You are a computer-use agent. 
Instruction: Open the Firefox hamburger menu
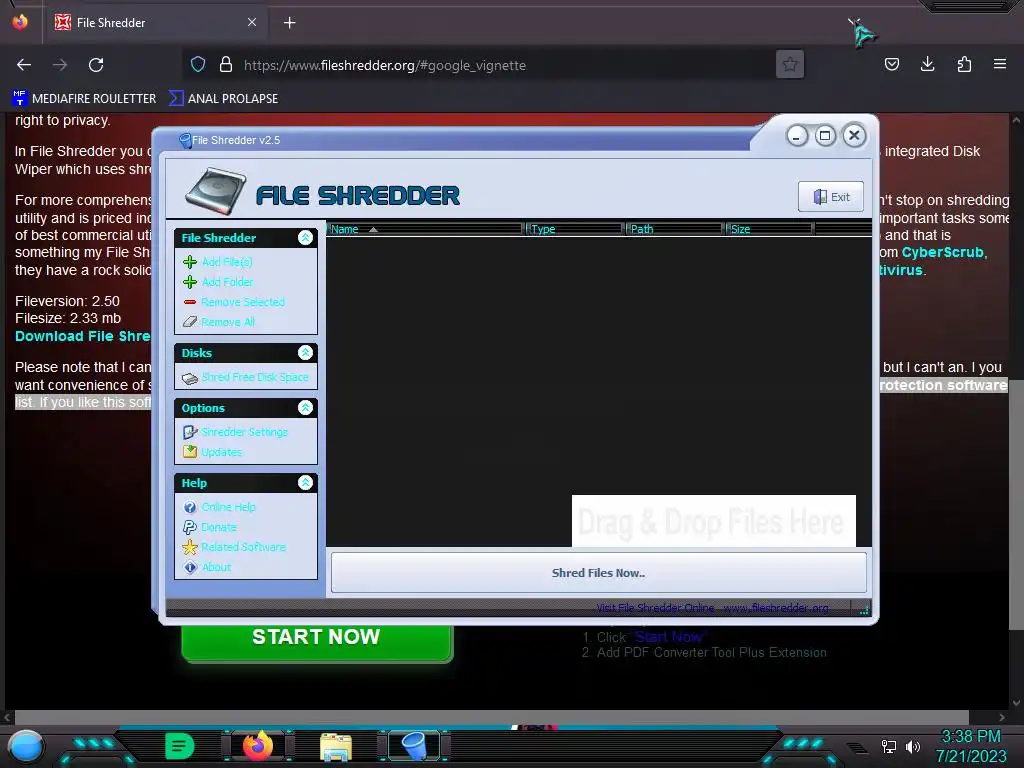[1000, 64]
